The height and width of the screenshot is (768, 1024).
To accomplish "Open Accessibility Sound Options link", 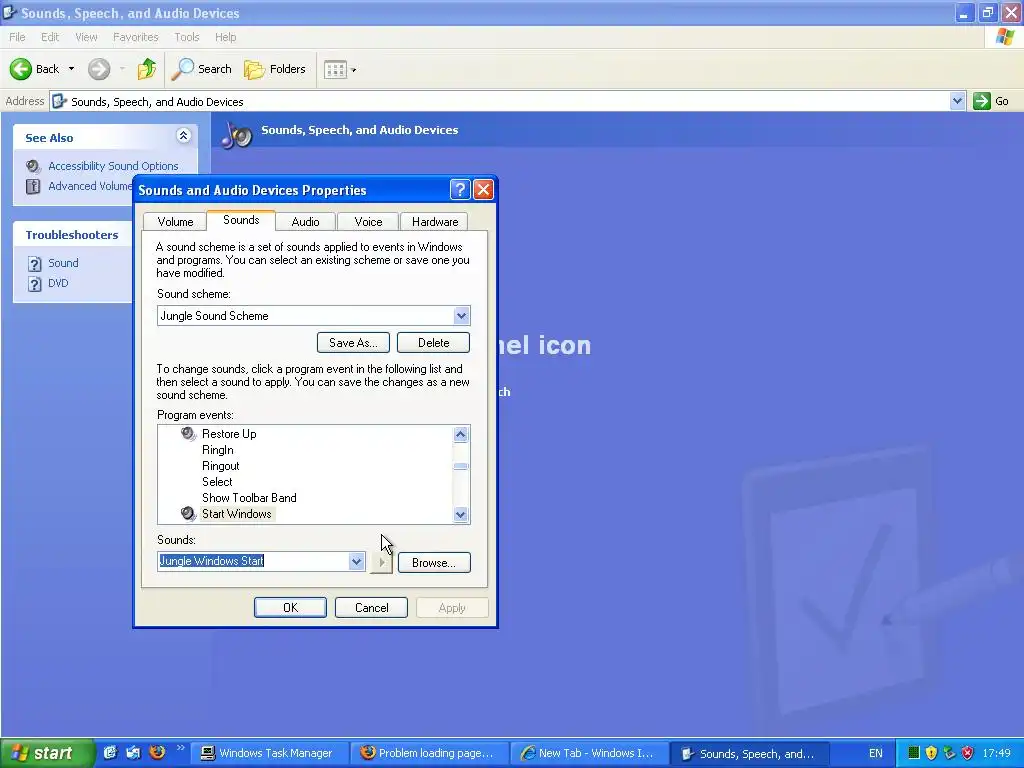I will pos(113,166).
